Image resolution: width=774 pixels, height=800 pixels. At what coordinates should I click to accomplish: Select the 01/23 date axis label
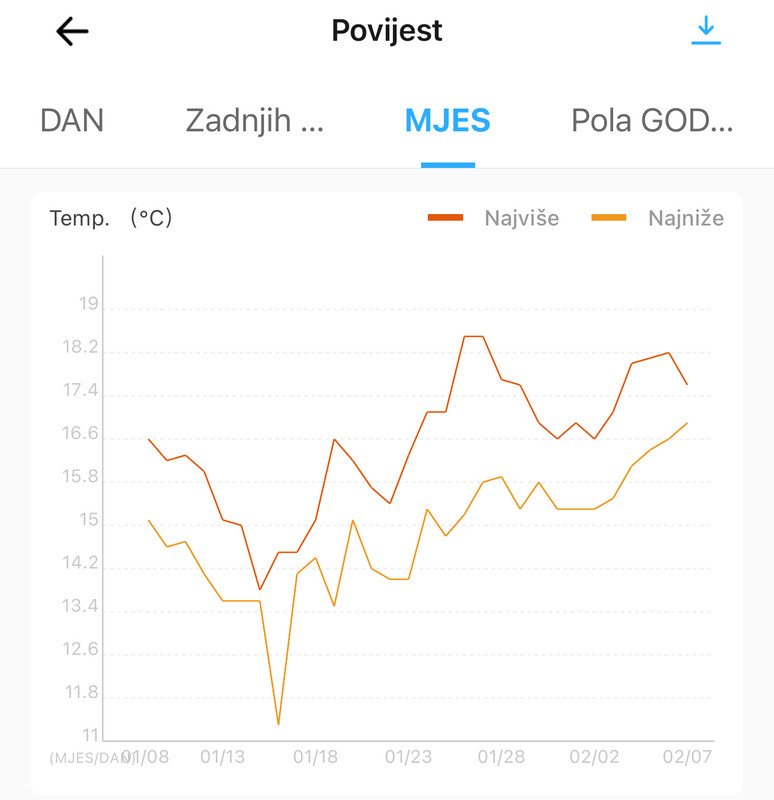[408, 757]
